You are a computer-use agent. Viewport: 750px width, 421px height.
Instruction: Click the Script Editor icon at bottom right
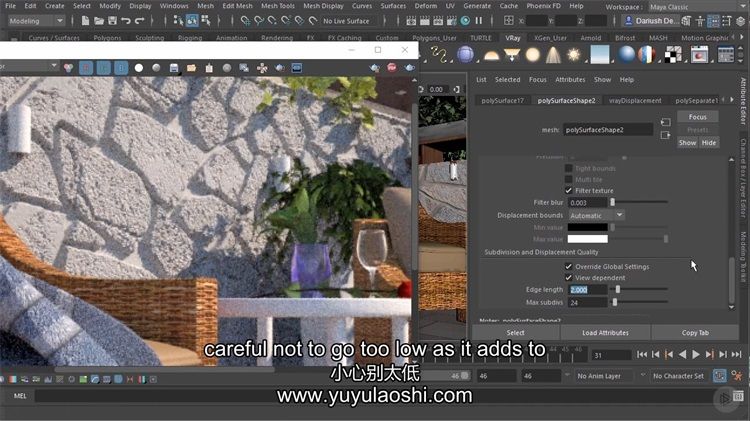click(x=739, y=396)
